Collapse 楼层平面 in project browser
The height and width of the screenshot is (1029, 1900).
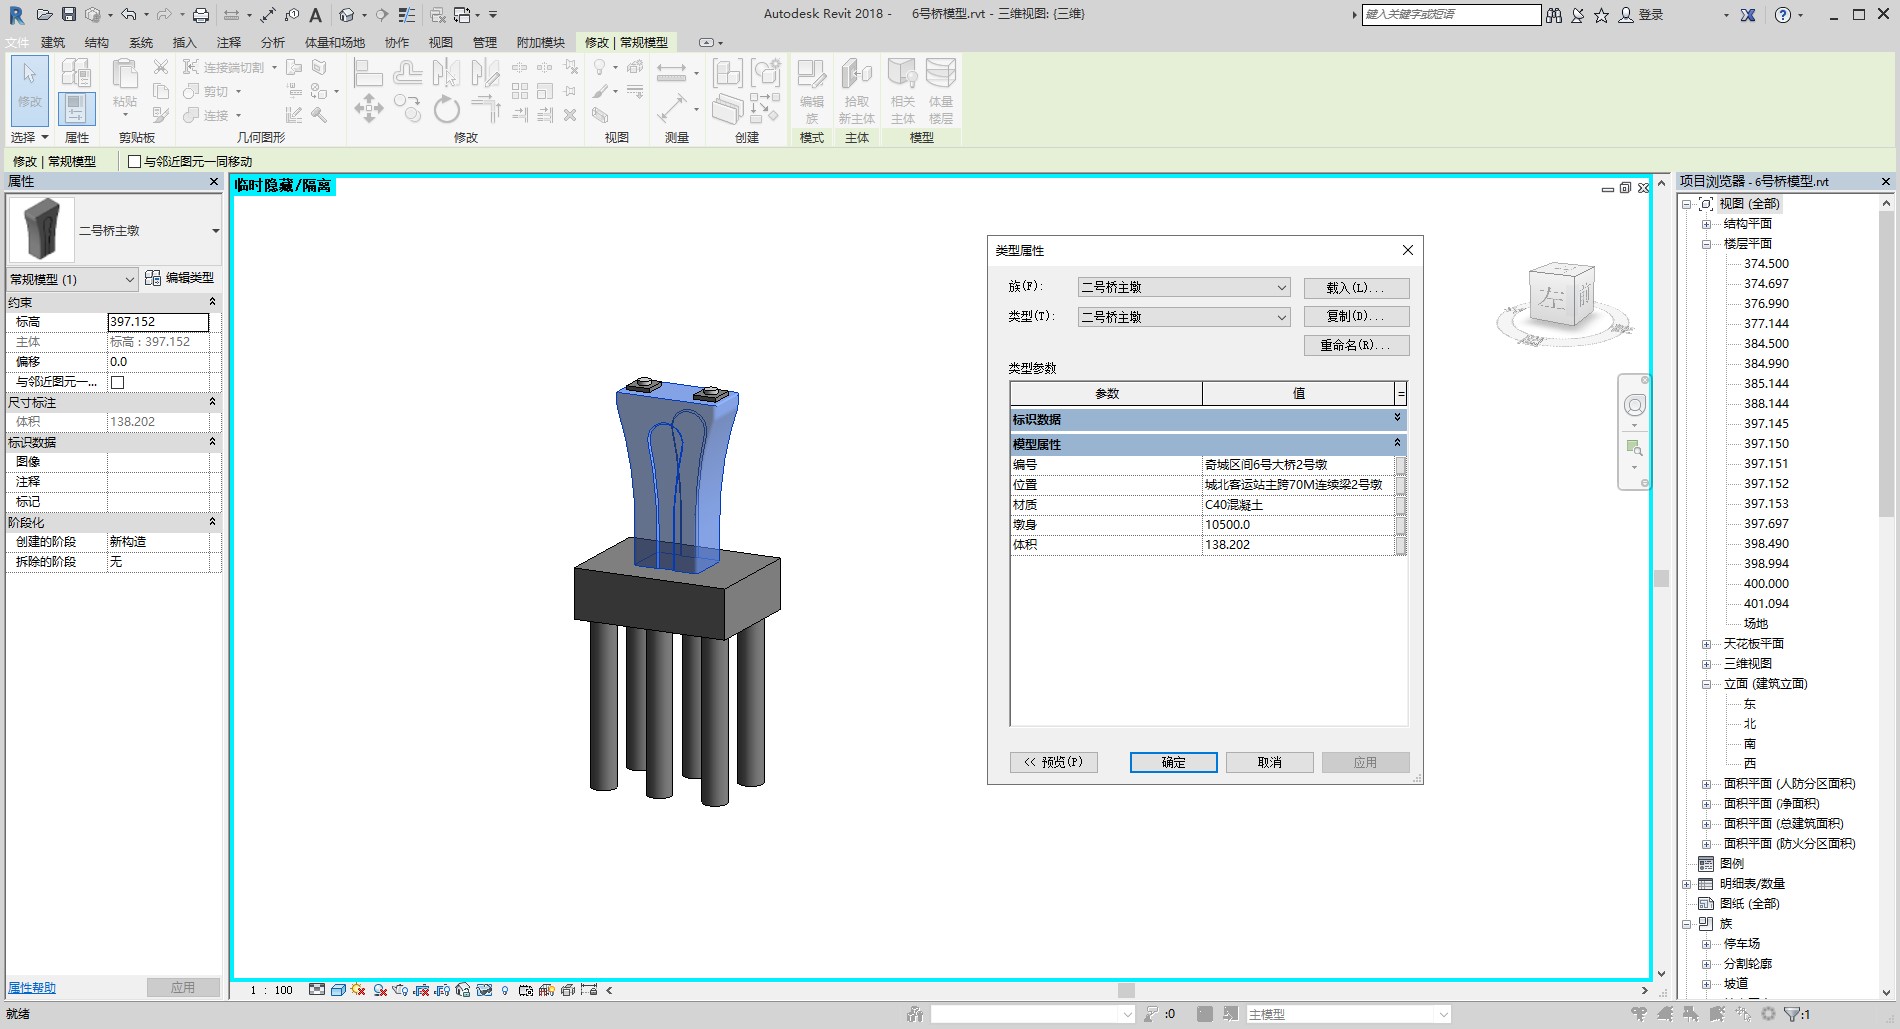[x=1706, y=244]
